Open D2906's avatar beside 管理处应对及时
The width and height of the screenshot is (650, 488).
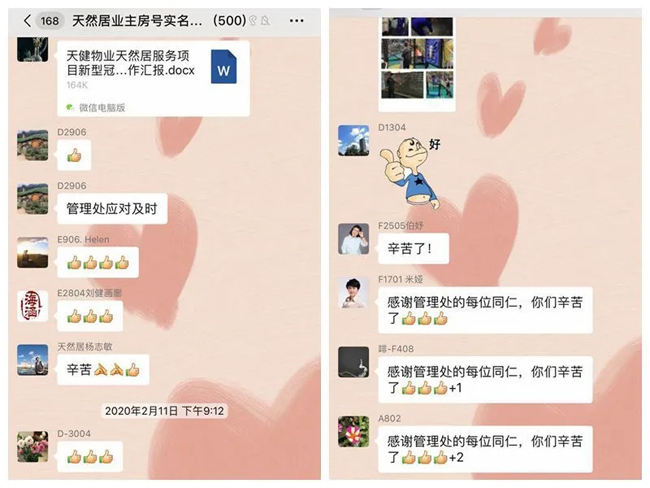coord(32,199)
